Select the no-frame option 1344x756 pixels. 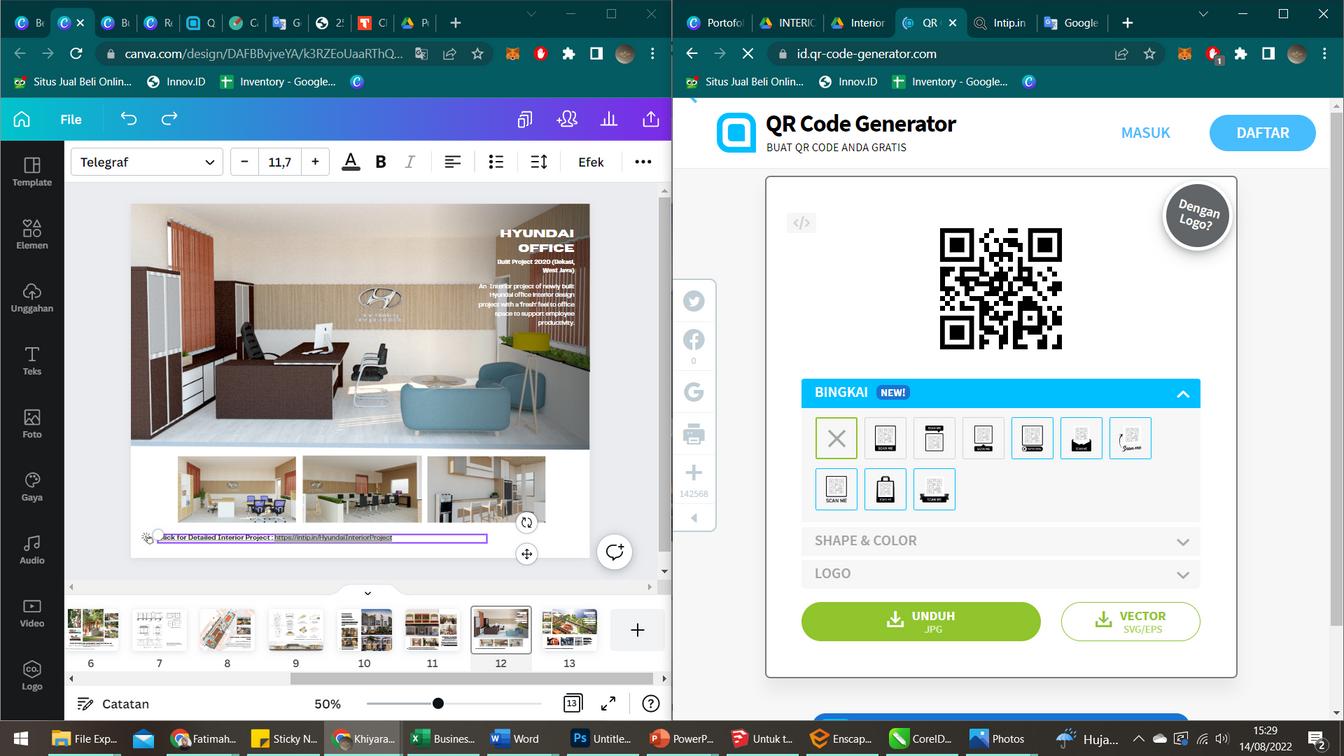[x=836, y=438]
